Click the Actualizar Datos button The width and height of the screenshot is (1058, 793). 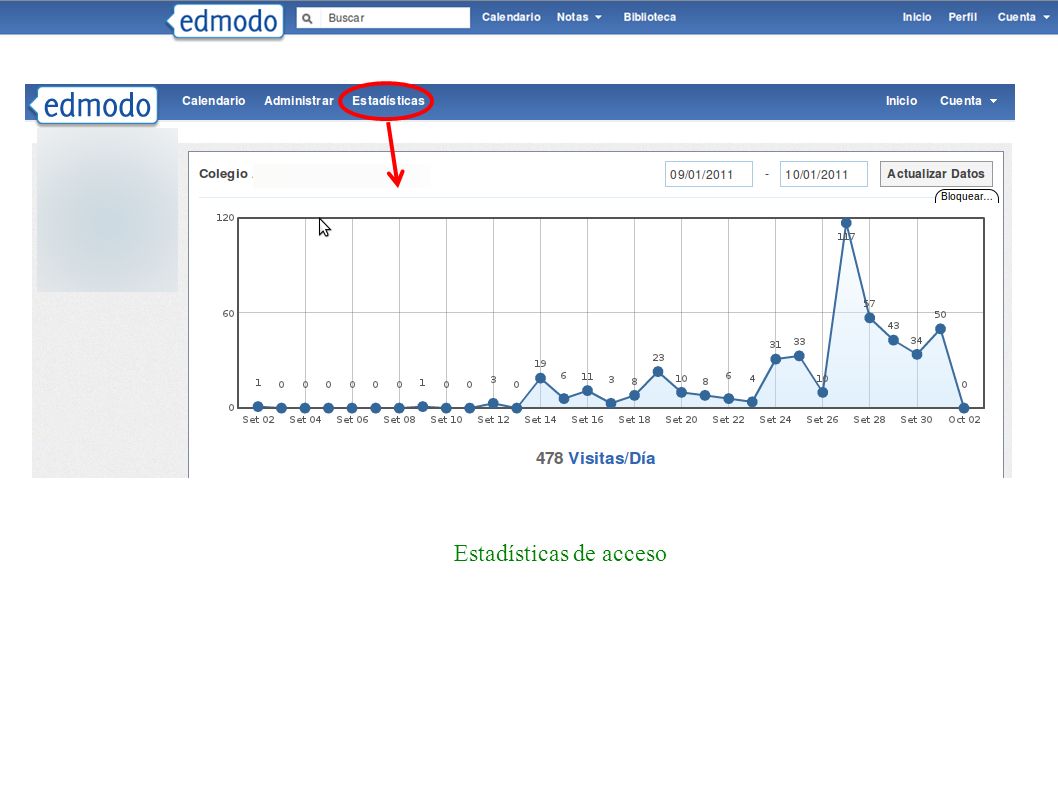[x=935, y=173]
